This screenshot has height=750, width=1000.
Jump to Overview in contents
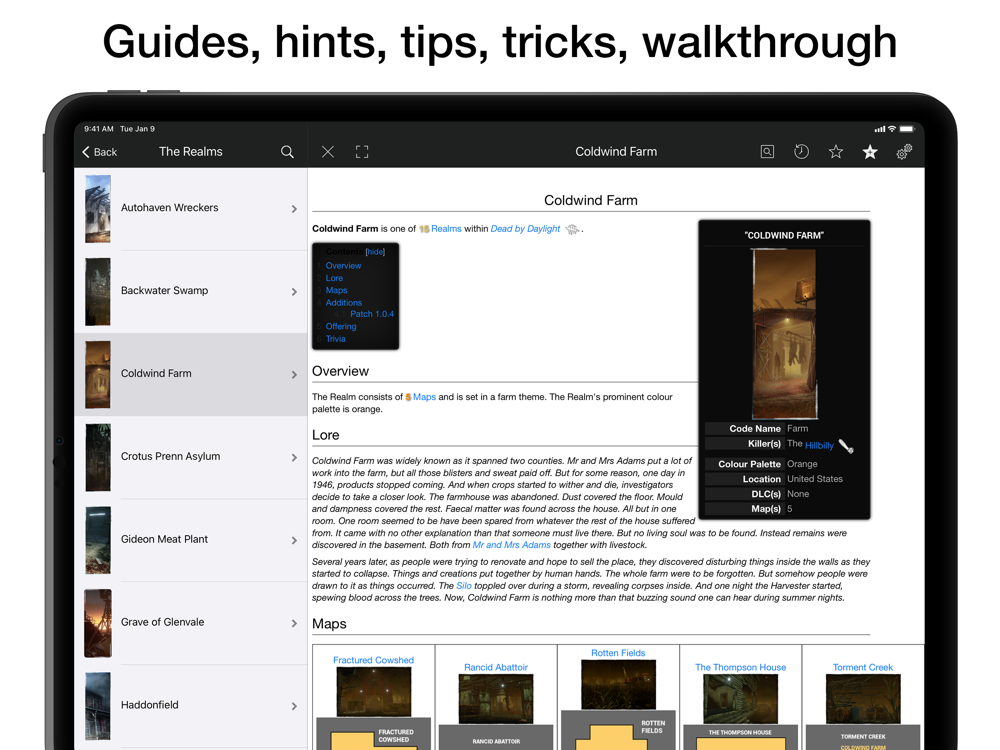(343, 265)
